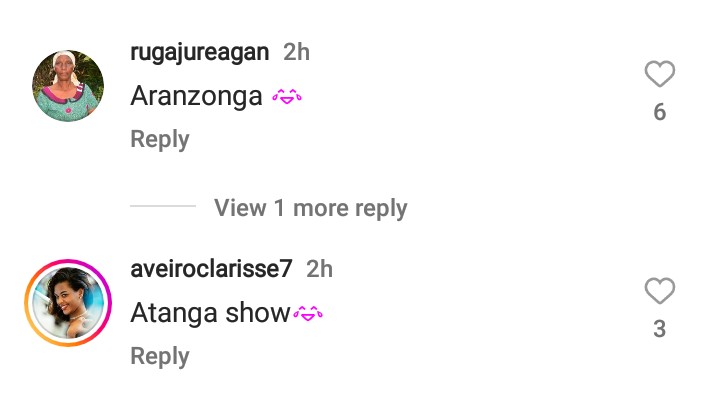Expand View 1 more reply
The height and width of the screenshot is (406, 720).
click(310, 208)
